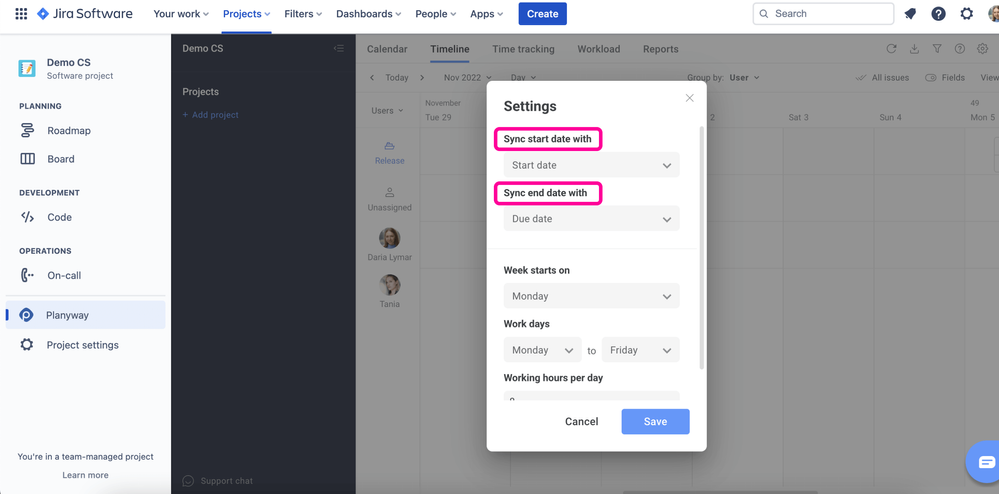Image resolution: width=999 pixels, height=494 pixels.
Task: Toggle All issues option
Action: 882,77
